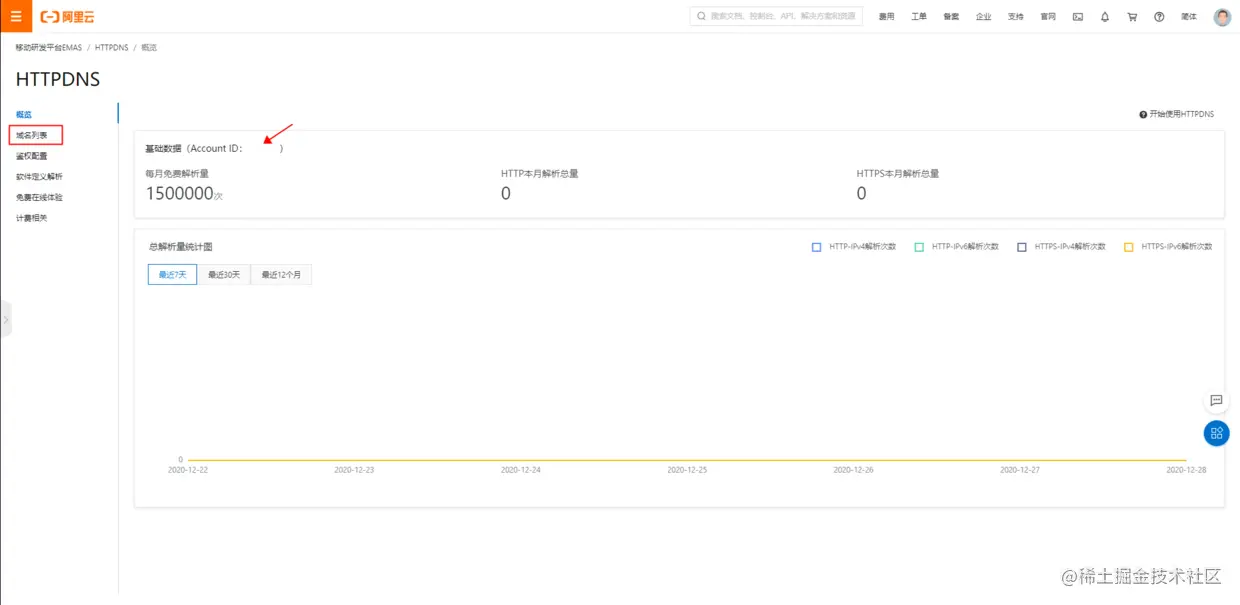This screenshot has height=605, width=1240.
Task: Open 官网 link in top bar
Action: 1047,17
